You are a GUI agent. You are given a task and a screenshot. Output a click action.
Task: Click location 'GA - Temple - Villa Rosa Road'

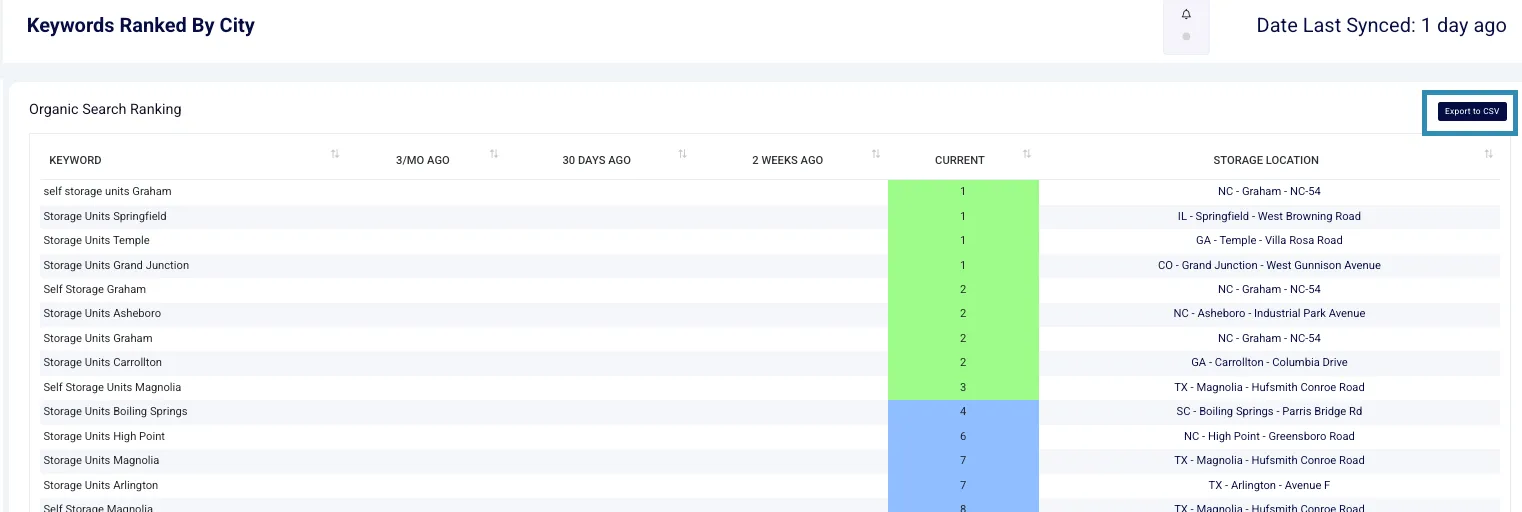point(1269,240)
